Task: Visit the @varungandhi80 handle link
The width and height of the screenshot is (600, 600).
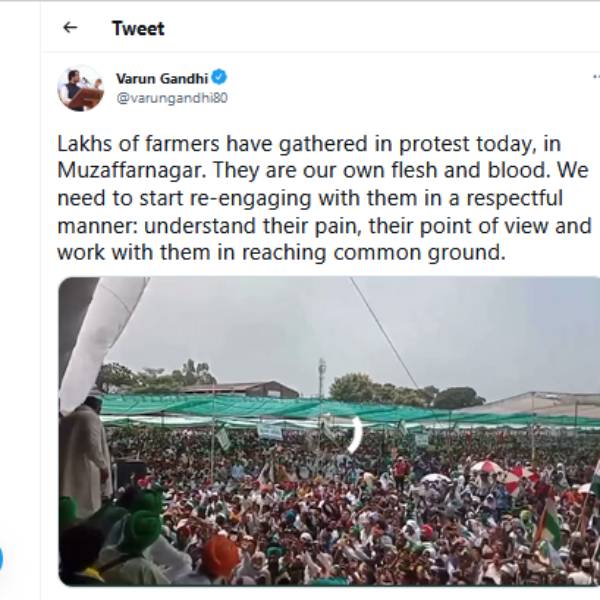Action: pos(172,98)
